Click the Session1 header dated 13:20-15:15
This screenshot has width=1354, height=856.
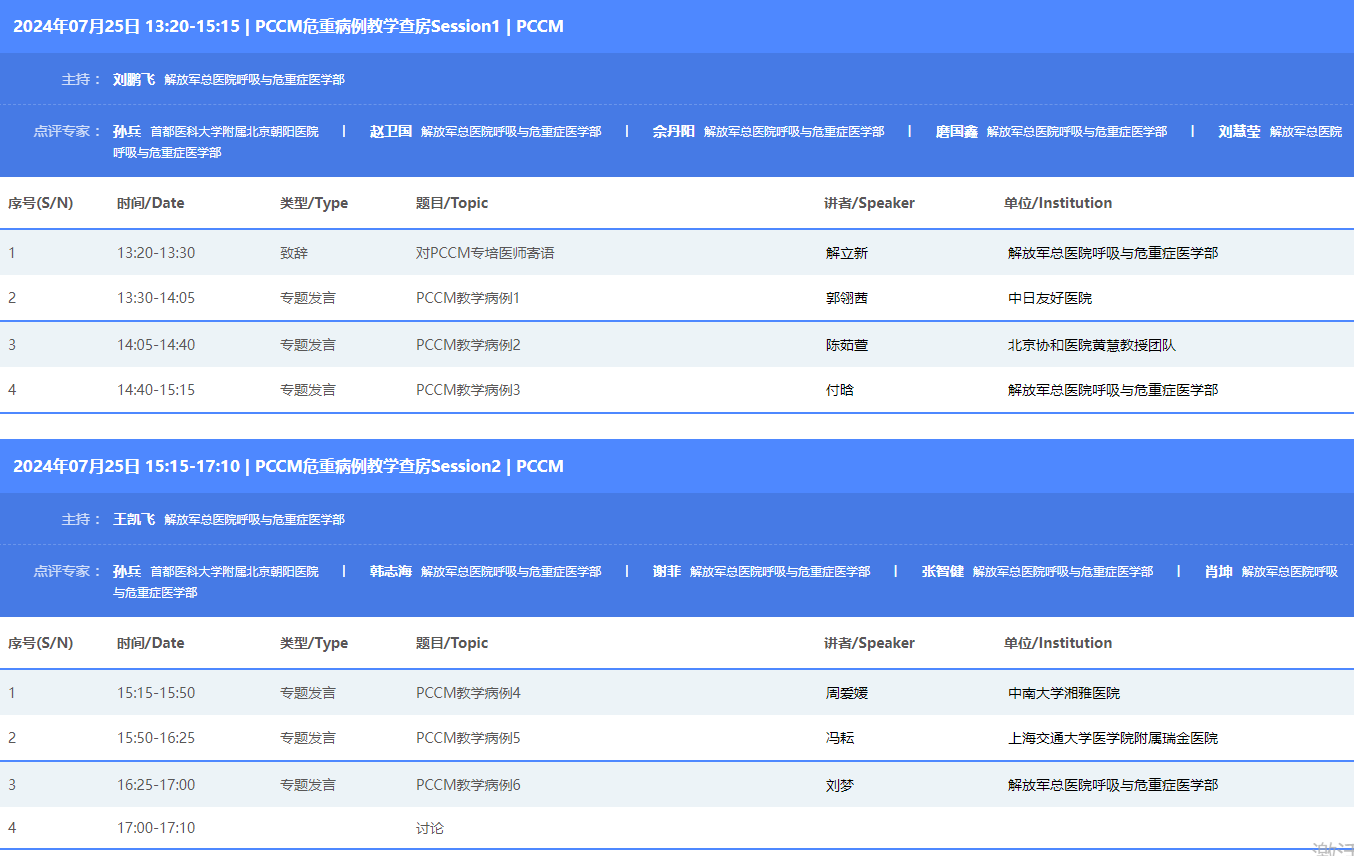click(288, 26)
